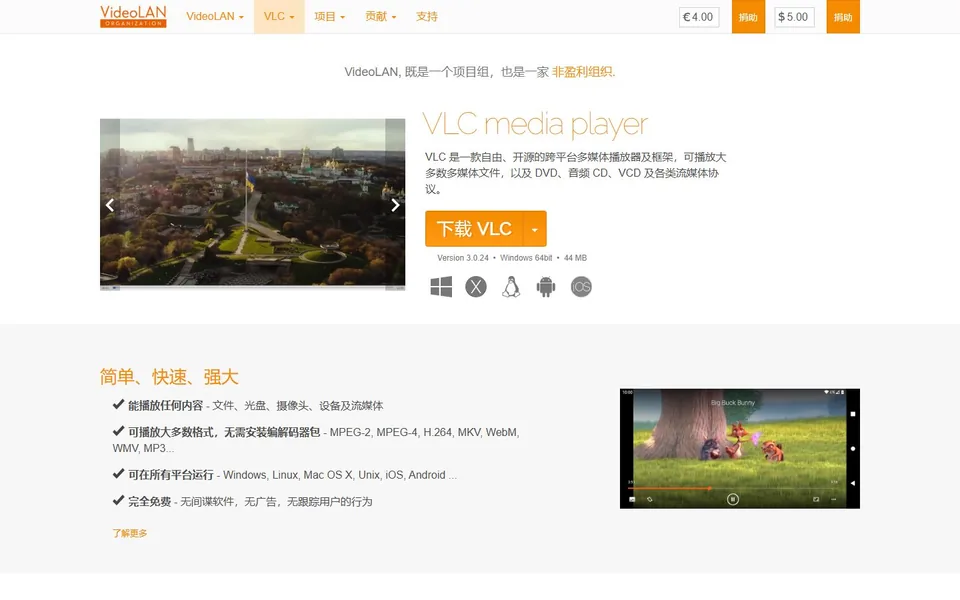Image resolution: width=960 pixels, height=600 pixels.
Task: Open the 非盈利组织 link
Action: point(583,72)
